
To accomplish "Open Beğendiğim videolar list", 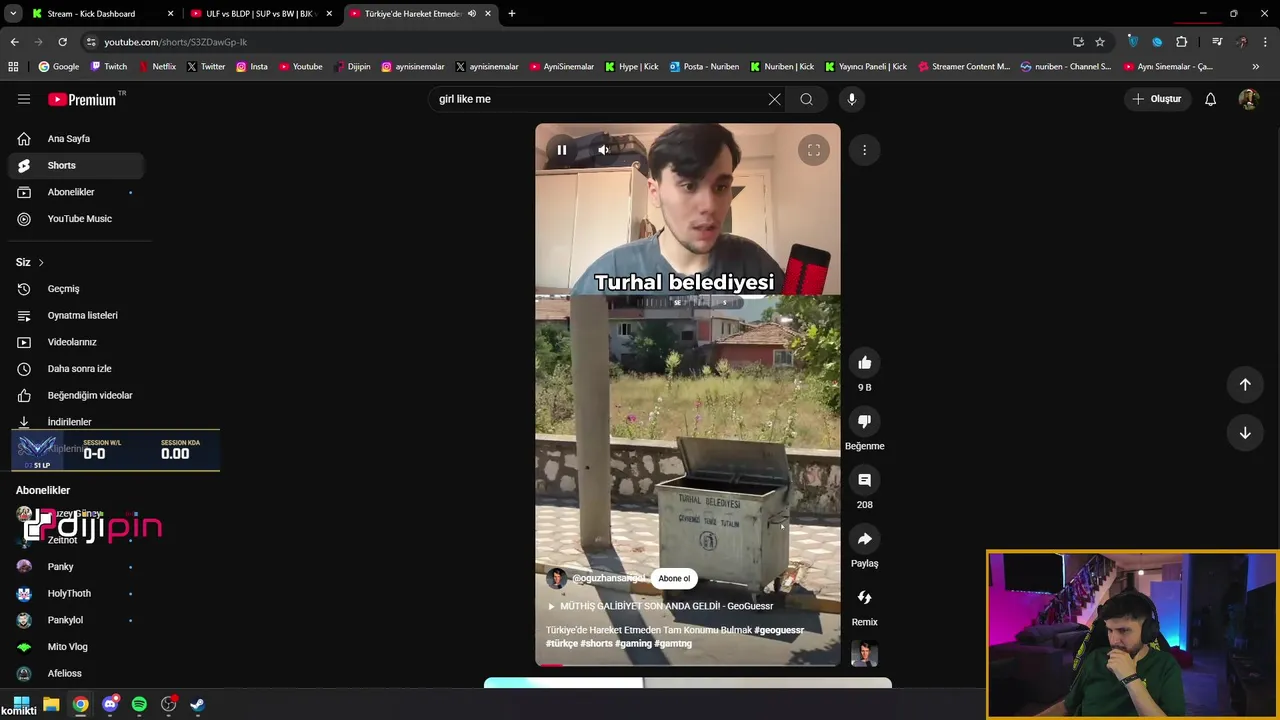I will [x=76, y=395].
